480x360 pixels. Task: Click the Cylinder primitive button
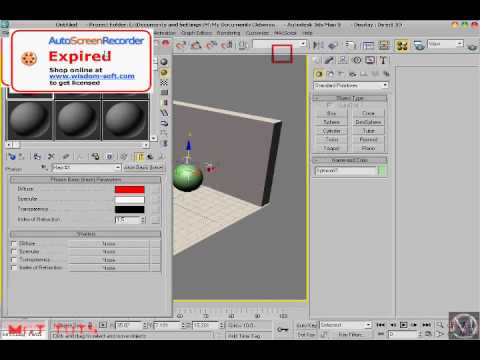point(331,131)
